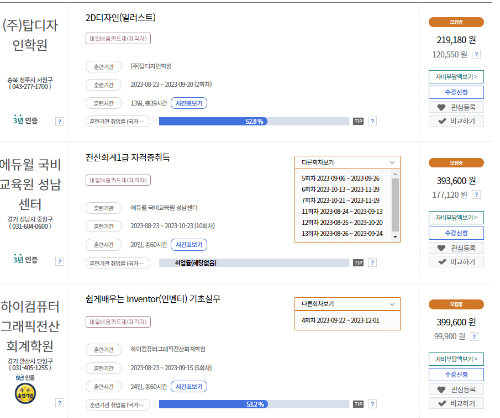Image resolution: width=500 pixels, height=418 pixels.
Task: Select 7회차 2023-10-21 session option
Action: coord(340,201)
